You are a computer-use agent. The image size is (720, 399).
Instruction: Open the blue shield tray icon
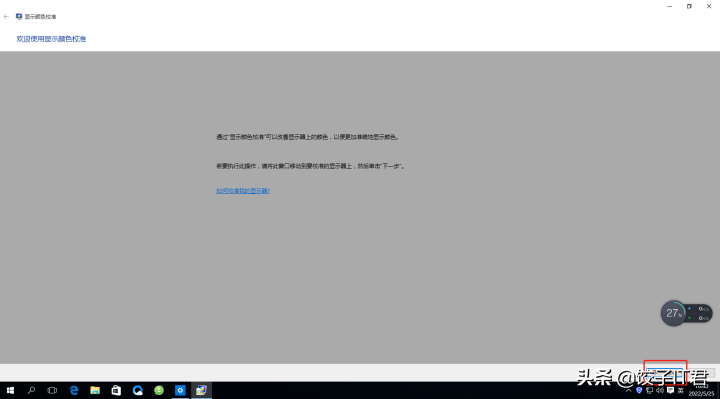(639, 391)
